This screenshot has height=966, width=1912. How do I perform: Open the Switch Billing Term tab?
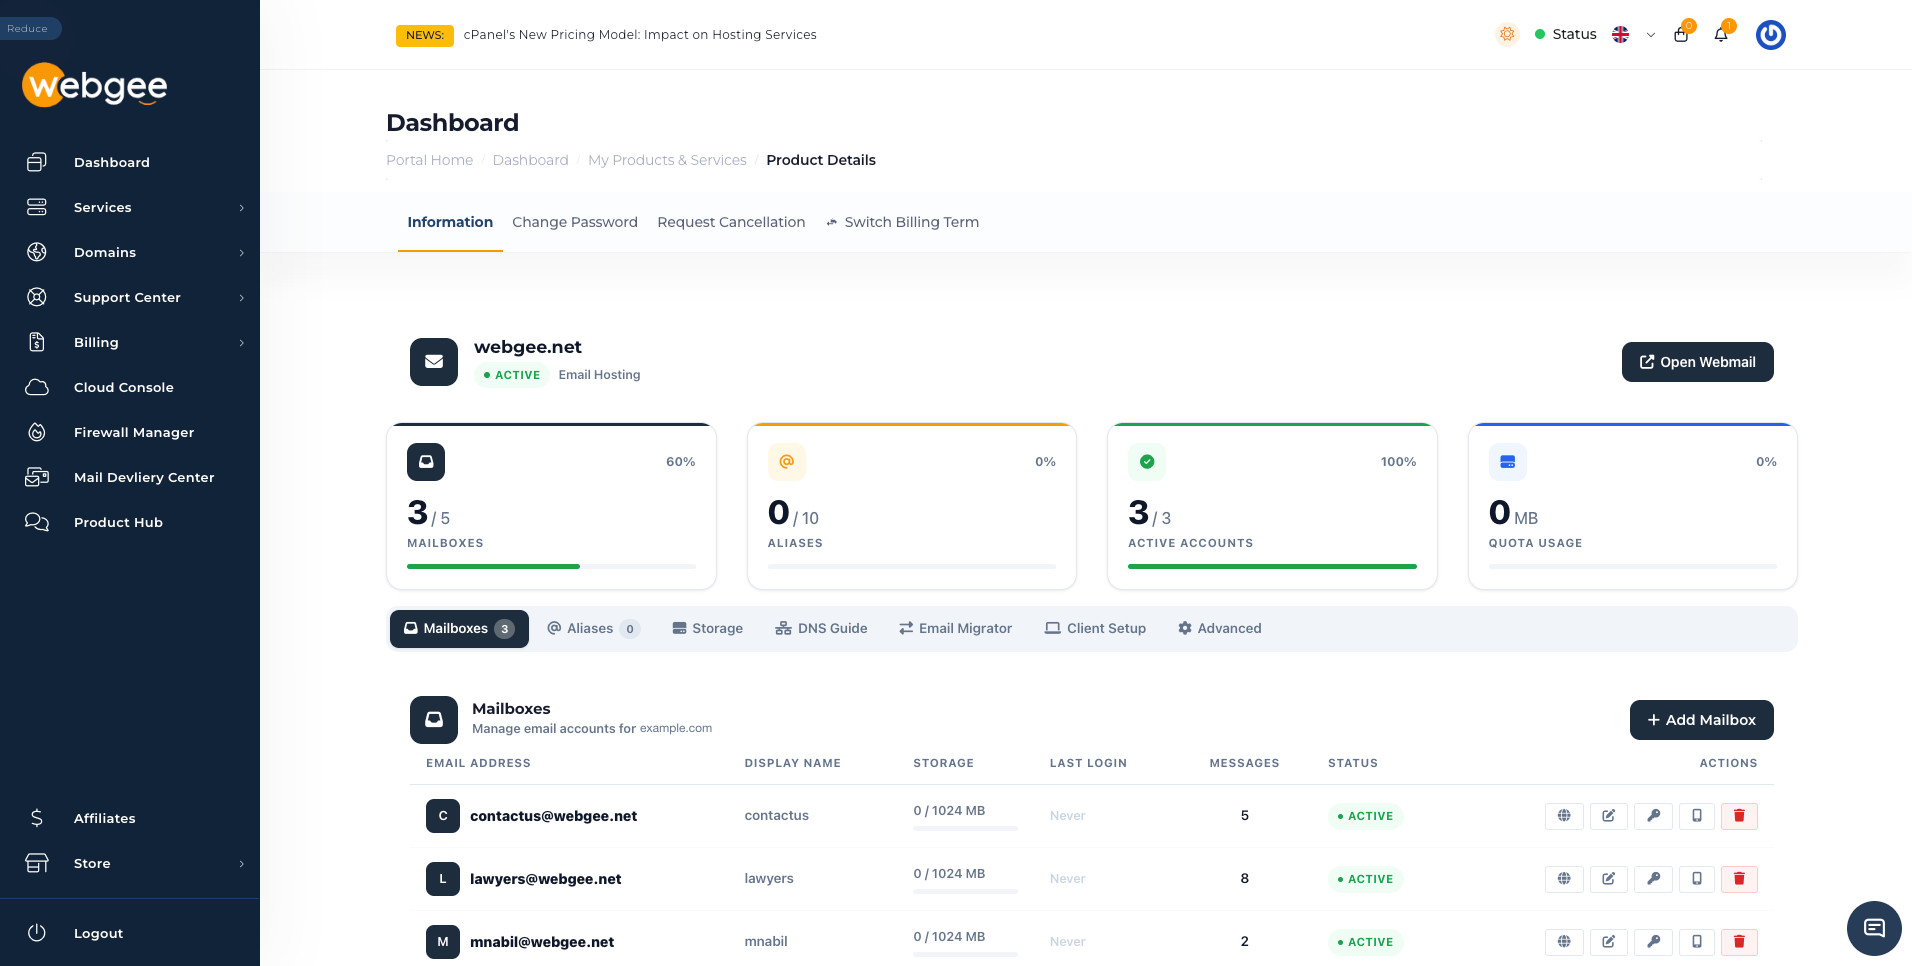point(902,222)
